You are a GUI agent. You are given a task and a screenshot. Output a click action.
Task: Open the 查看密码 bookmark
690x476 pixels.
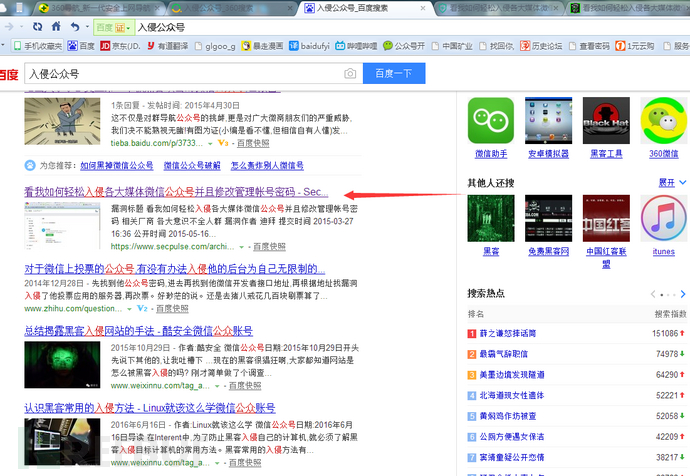point(589,46)
